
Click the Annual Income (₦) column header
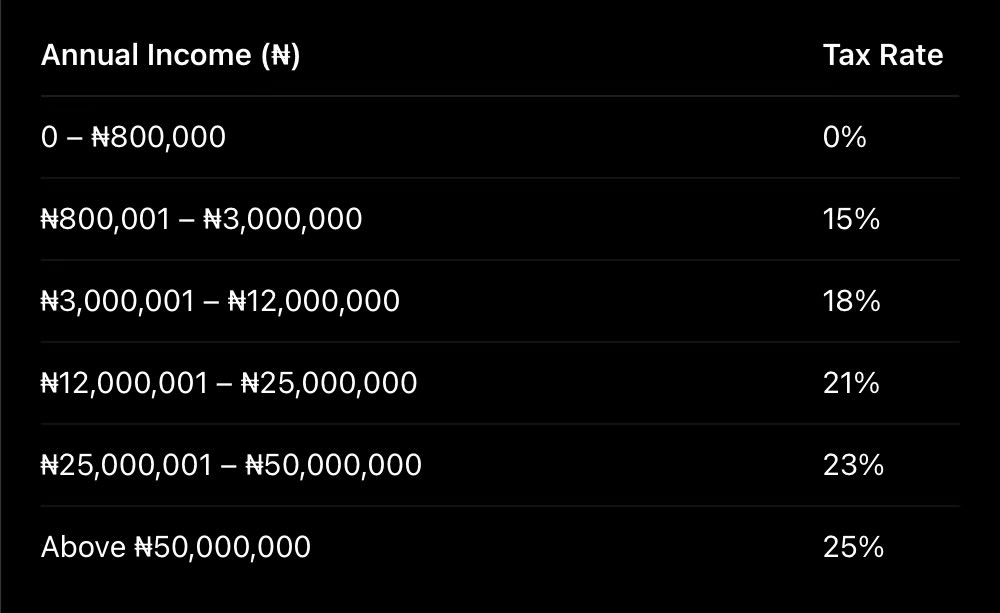pos(170,55)
